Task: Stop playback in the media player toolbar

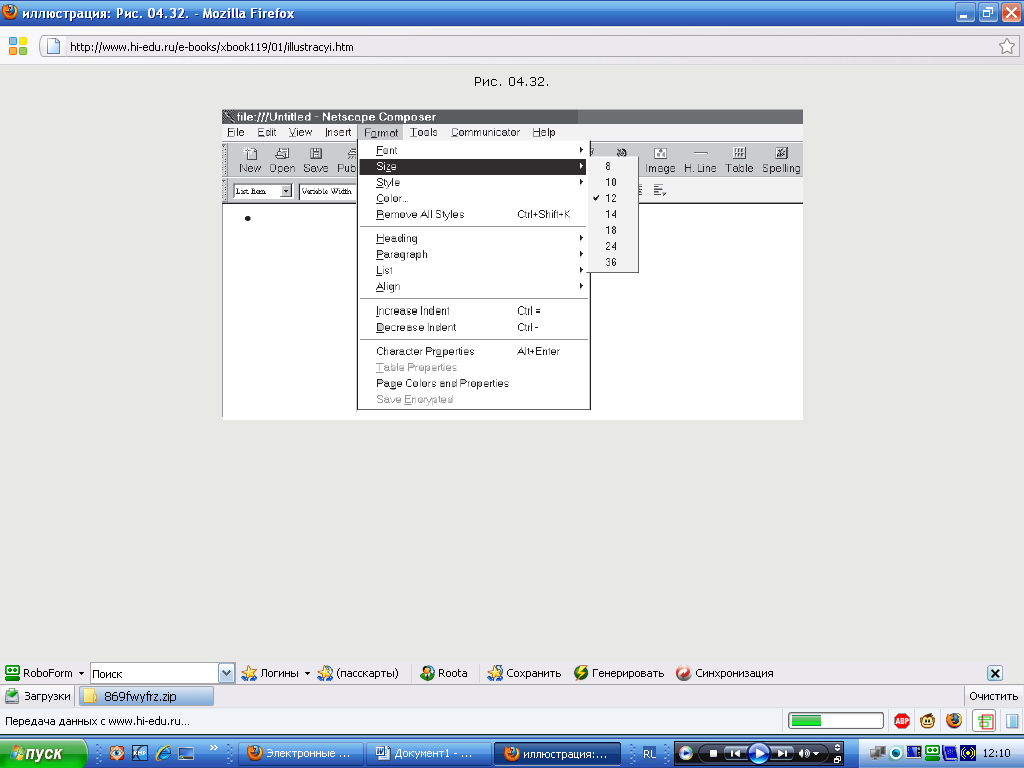Action: click(713, 754)
